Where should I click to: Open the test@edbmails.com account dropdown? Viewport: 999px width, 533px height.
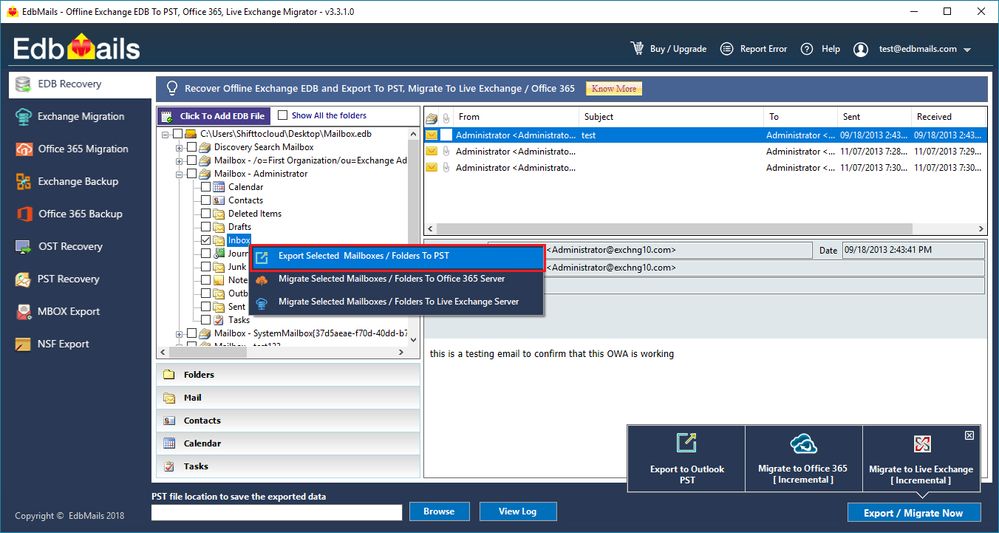(966, 50)
